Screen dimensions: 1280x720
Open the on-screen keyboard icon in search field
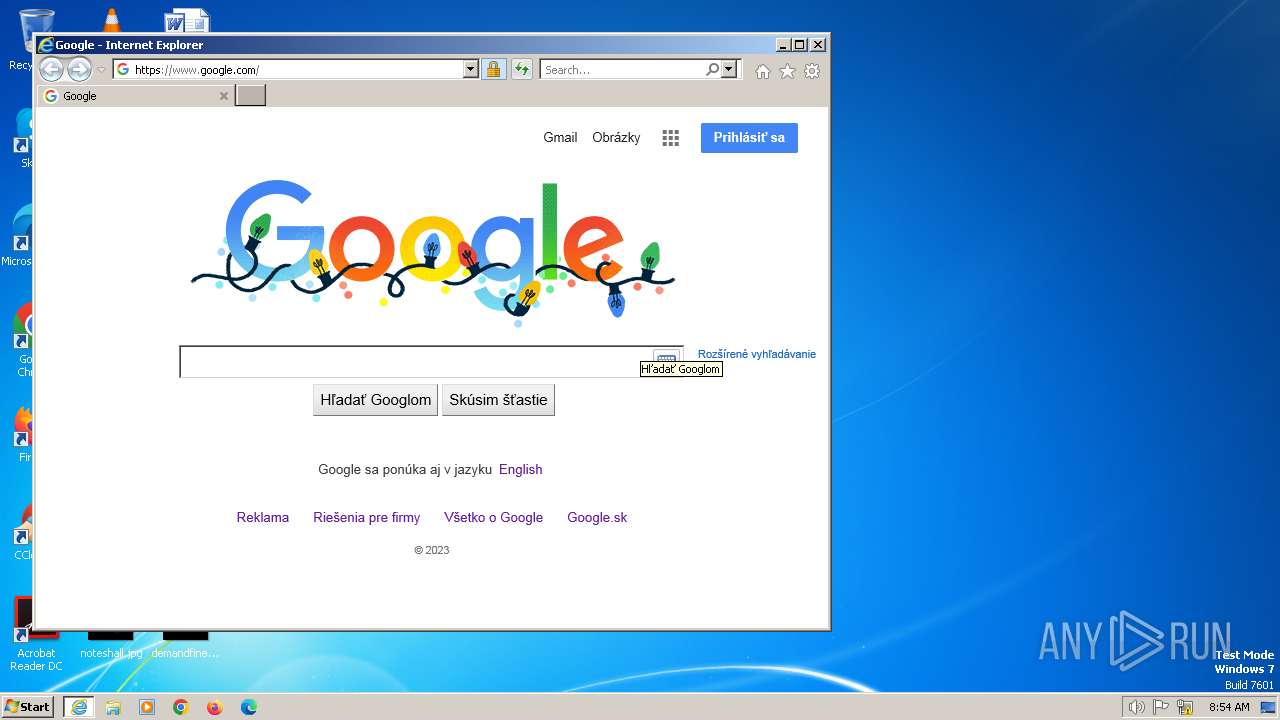pyautogui.click(x=666, y=357)
